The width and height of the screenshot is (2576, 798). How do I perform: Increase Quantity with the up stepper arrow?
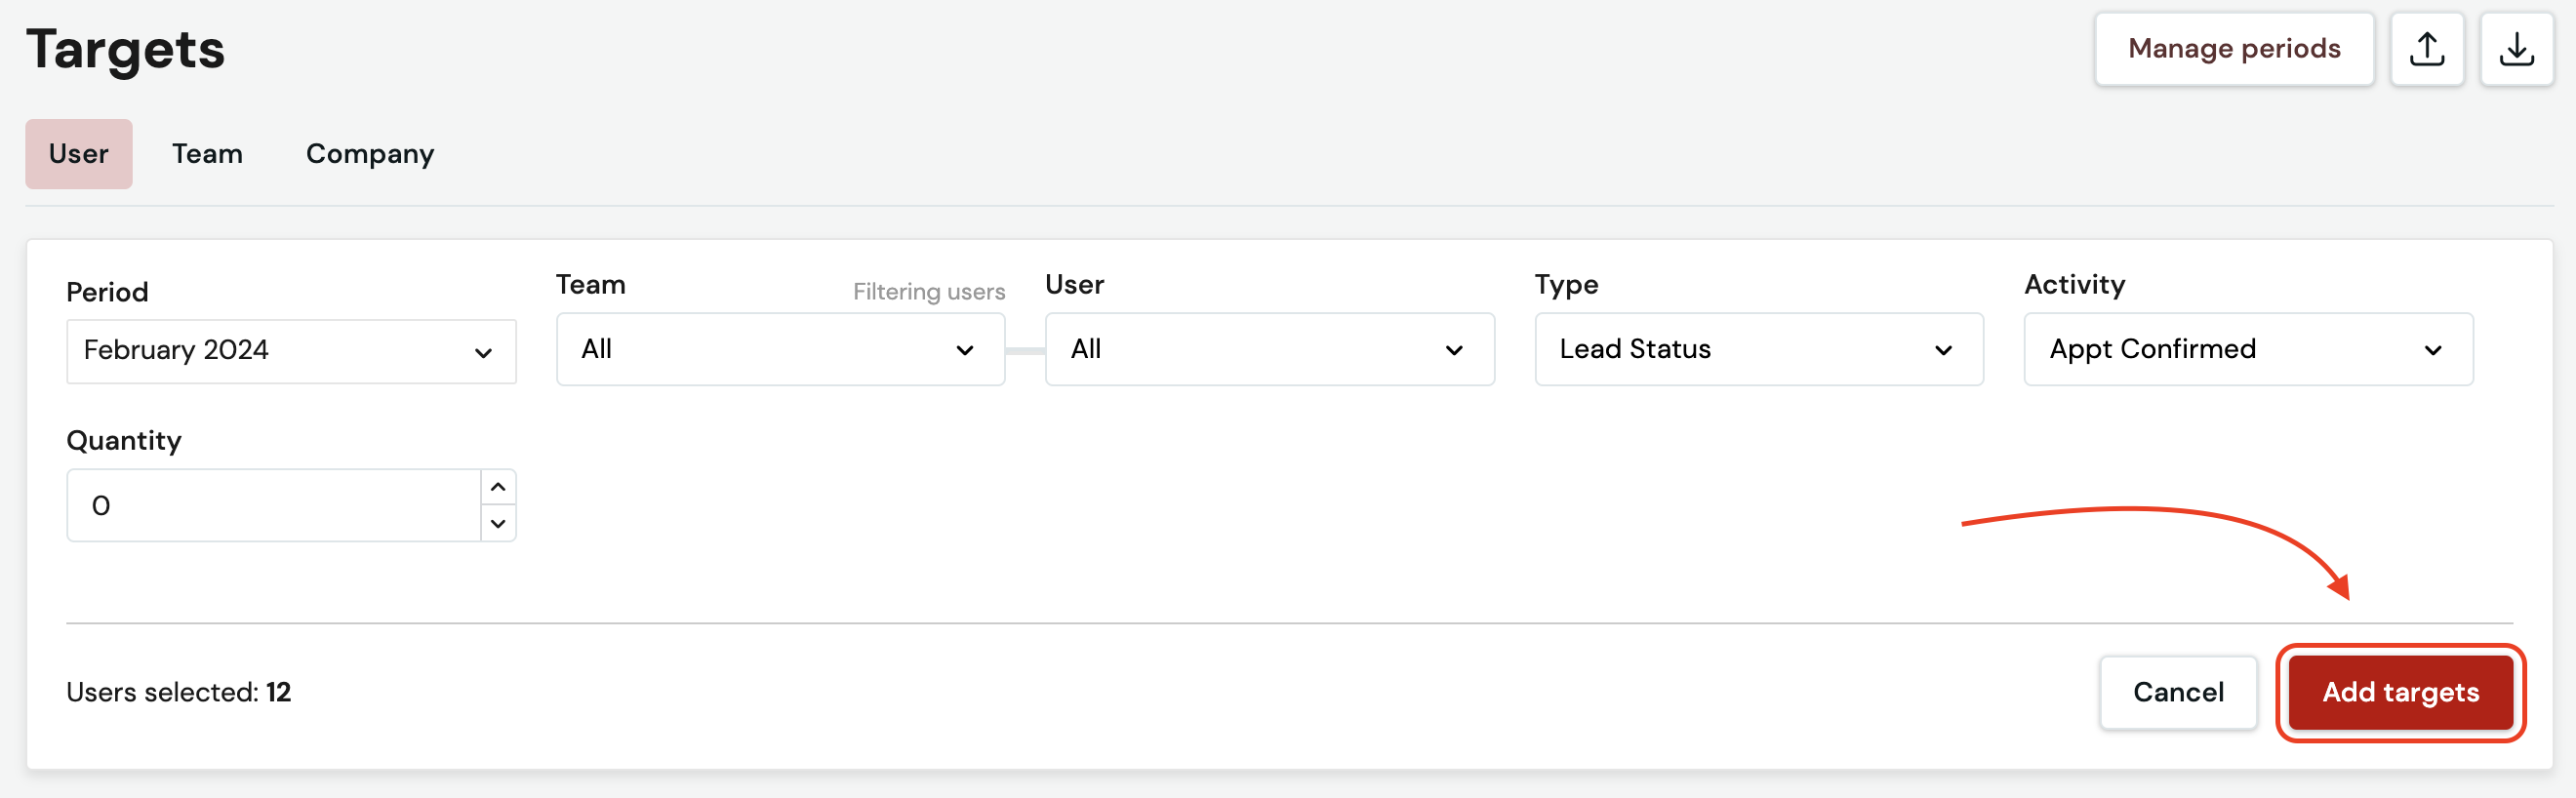click(x=498, y=487)
